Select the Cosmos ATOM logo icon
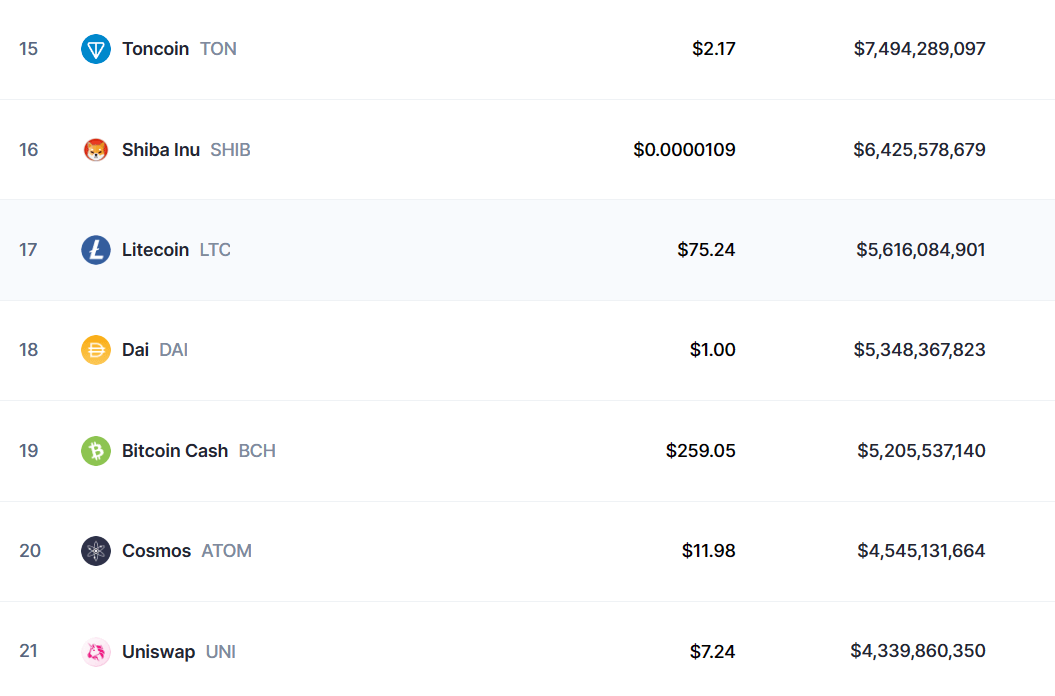The width and height of the screenshot is (1055, 696). tap(95, 551)
